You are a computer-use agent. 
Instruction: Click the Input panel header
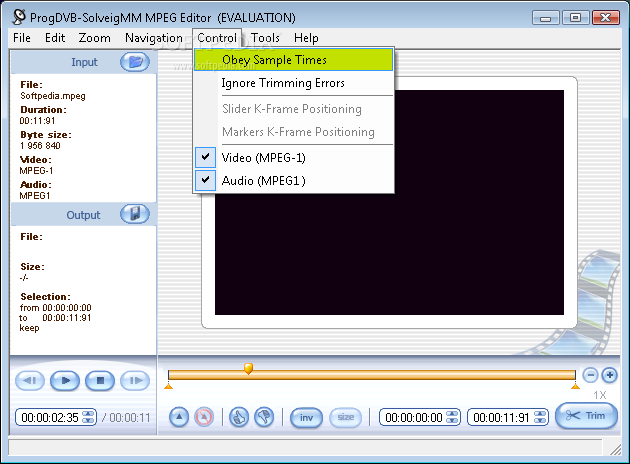[x=84, y=62]
